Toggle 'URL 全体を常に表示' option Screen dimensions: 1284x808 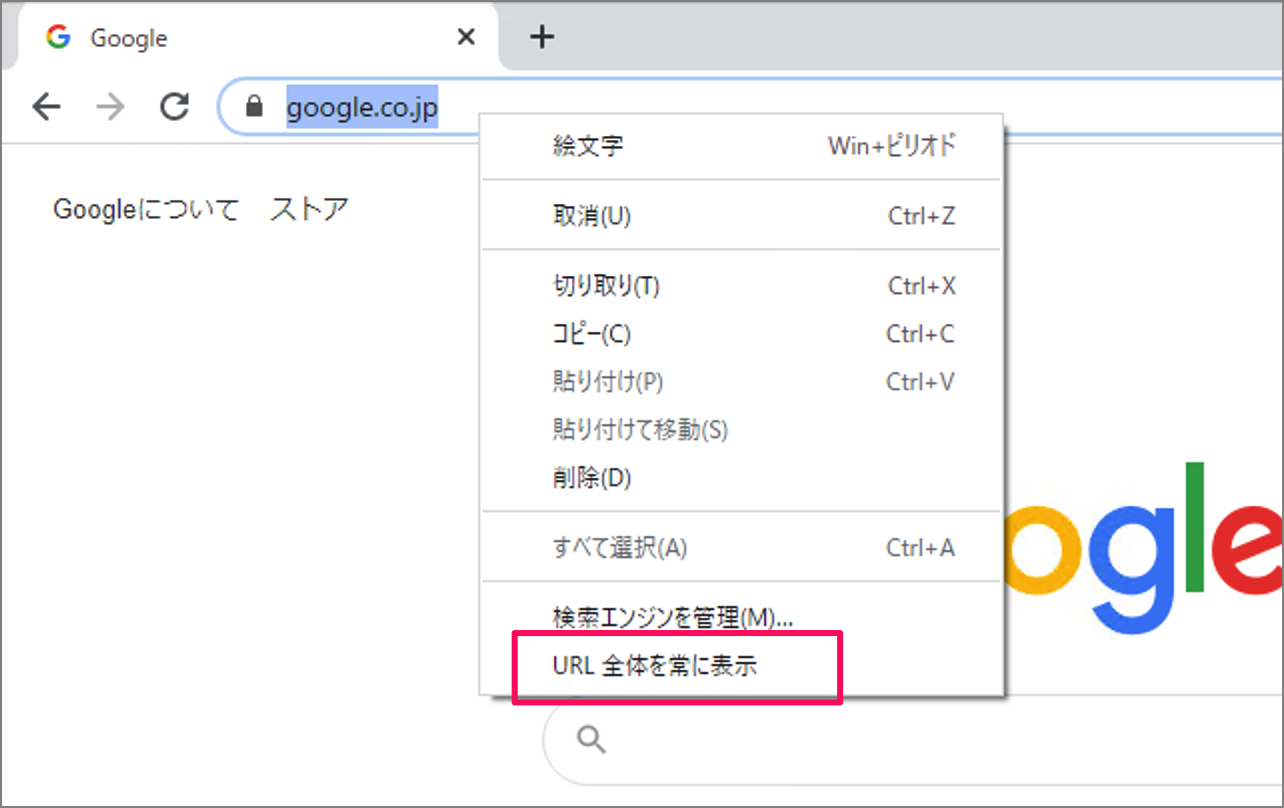pos(655,667)
